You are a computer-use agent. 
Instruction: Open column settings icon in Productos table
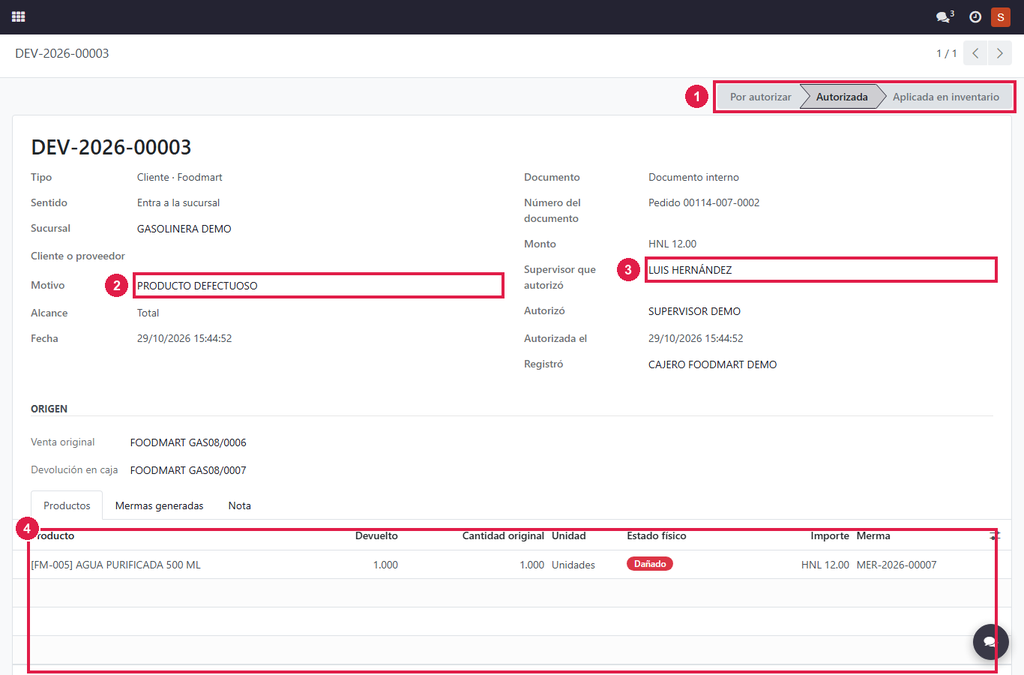995,536
